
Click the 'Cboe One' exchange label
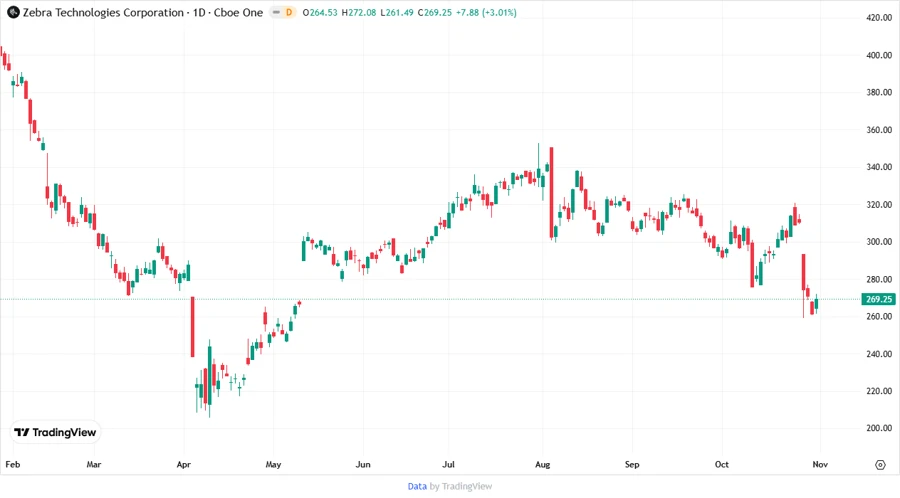tap(238, 13)
